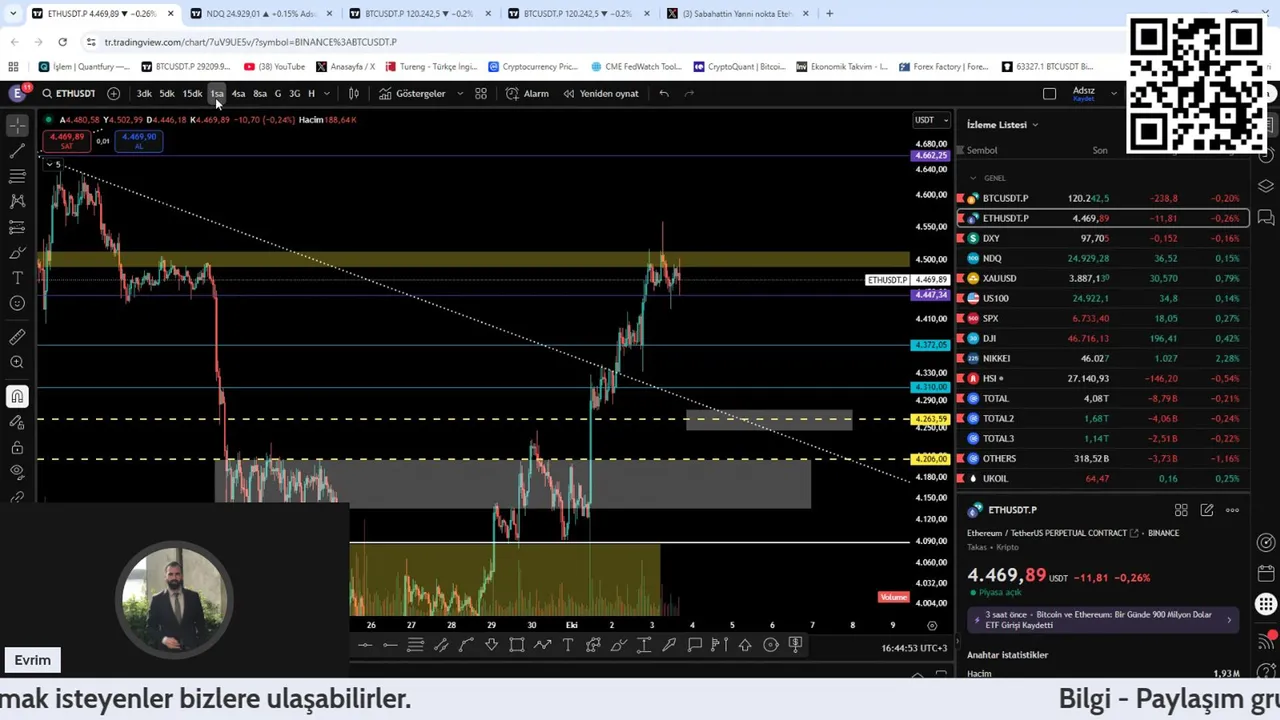Undo the last chart action
The height and width of the screenshot is (720, 1280).
point(664,93)
